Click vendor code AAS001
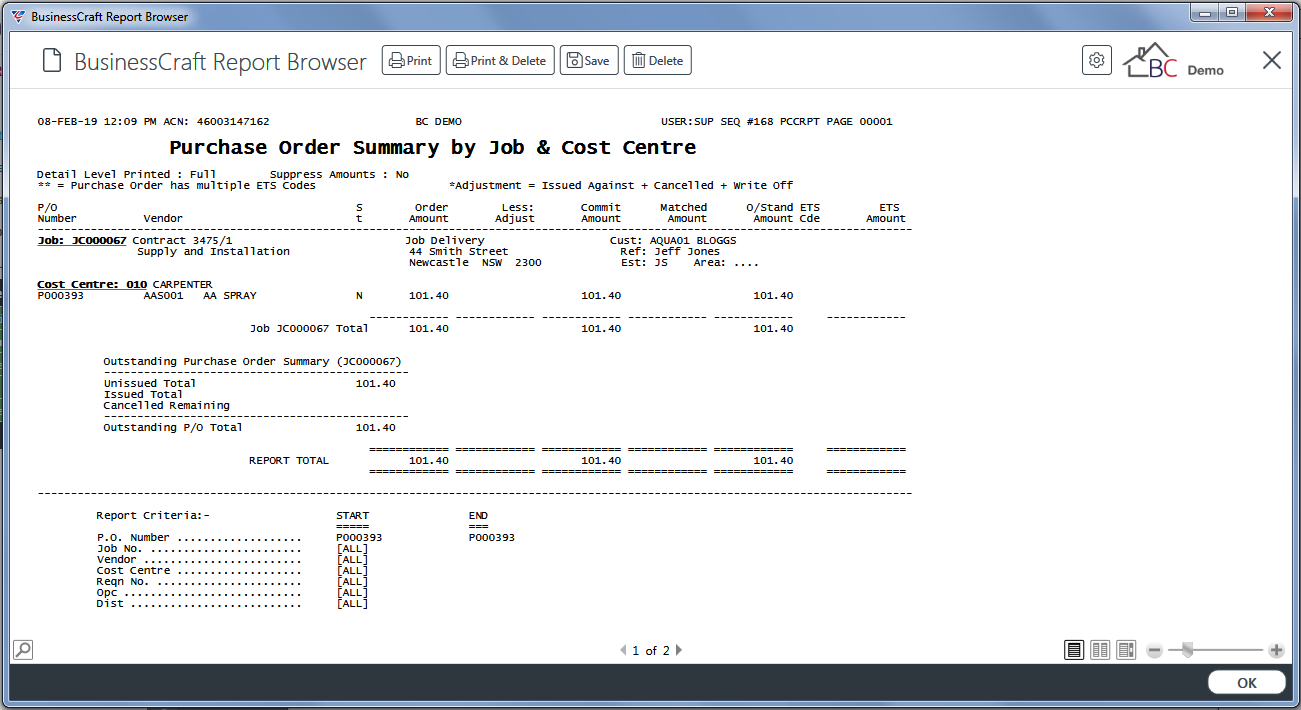 point(164,296)
